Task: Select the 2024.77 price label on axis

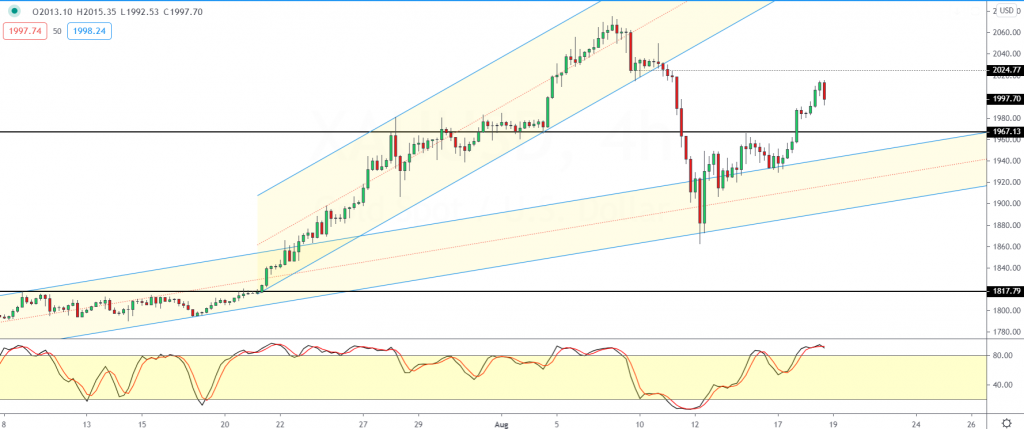Action: (1006, 70)
